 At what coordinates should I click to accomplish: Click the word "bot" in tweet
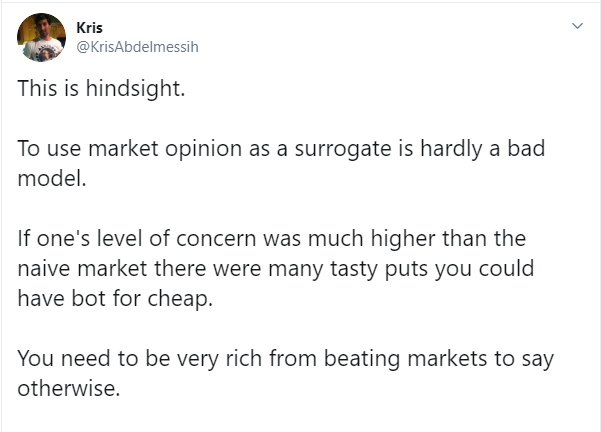88,298
